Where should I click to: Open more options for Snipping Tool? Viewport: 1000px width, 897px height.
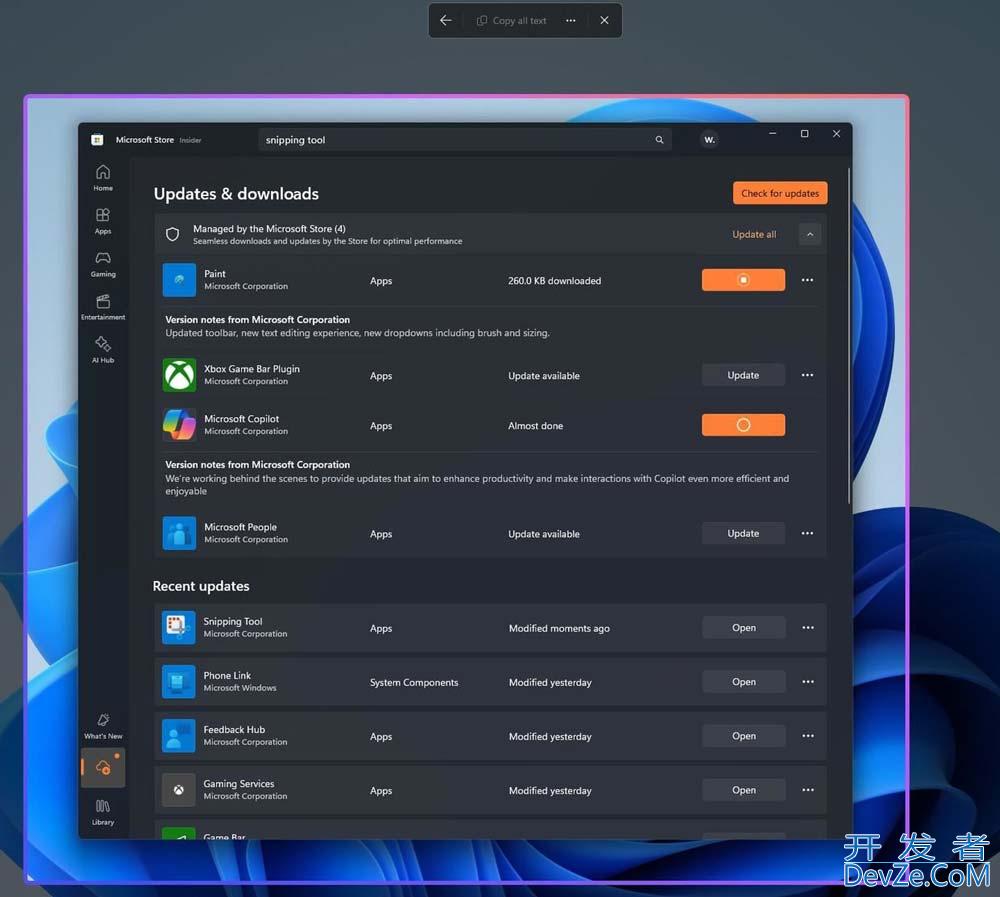[808, 628]
